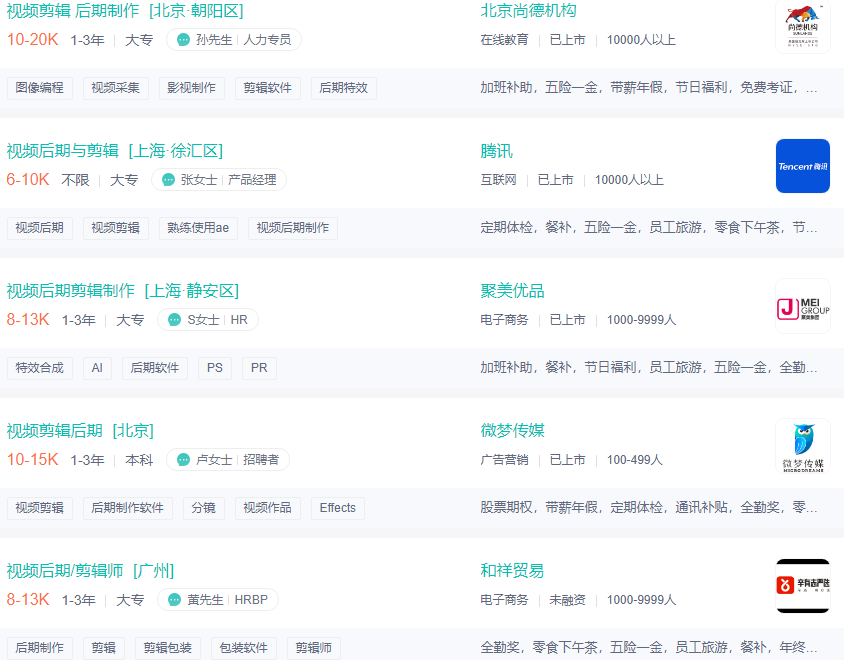
Task: Select the 后期软件 skill tag
Action: tap(155, 368)
